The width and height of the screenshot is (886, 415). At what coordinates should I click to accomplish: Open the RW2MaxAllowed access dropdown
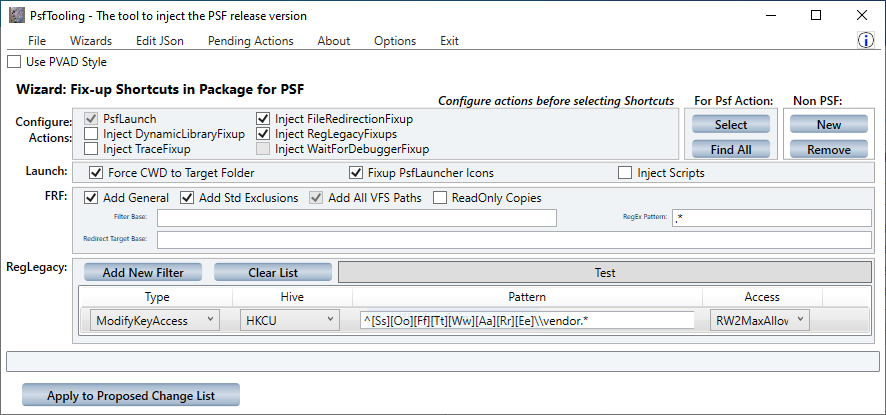759,321
